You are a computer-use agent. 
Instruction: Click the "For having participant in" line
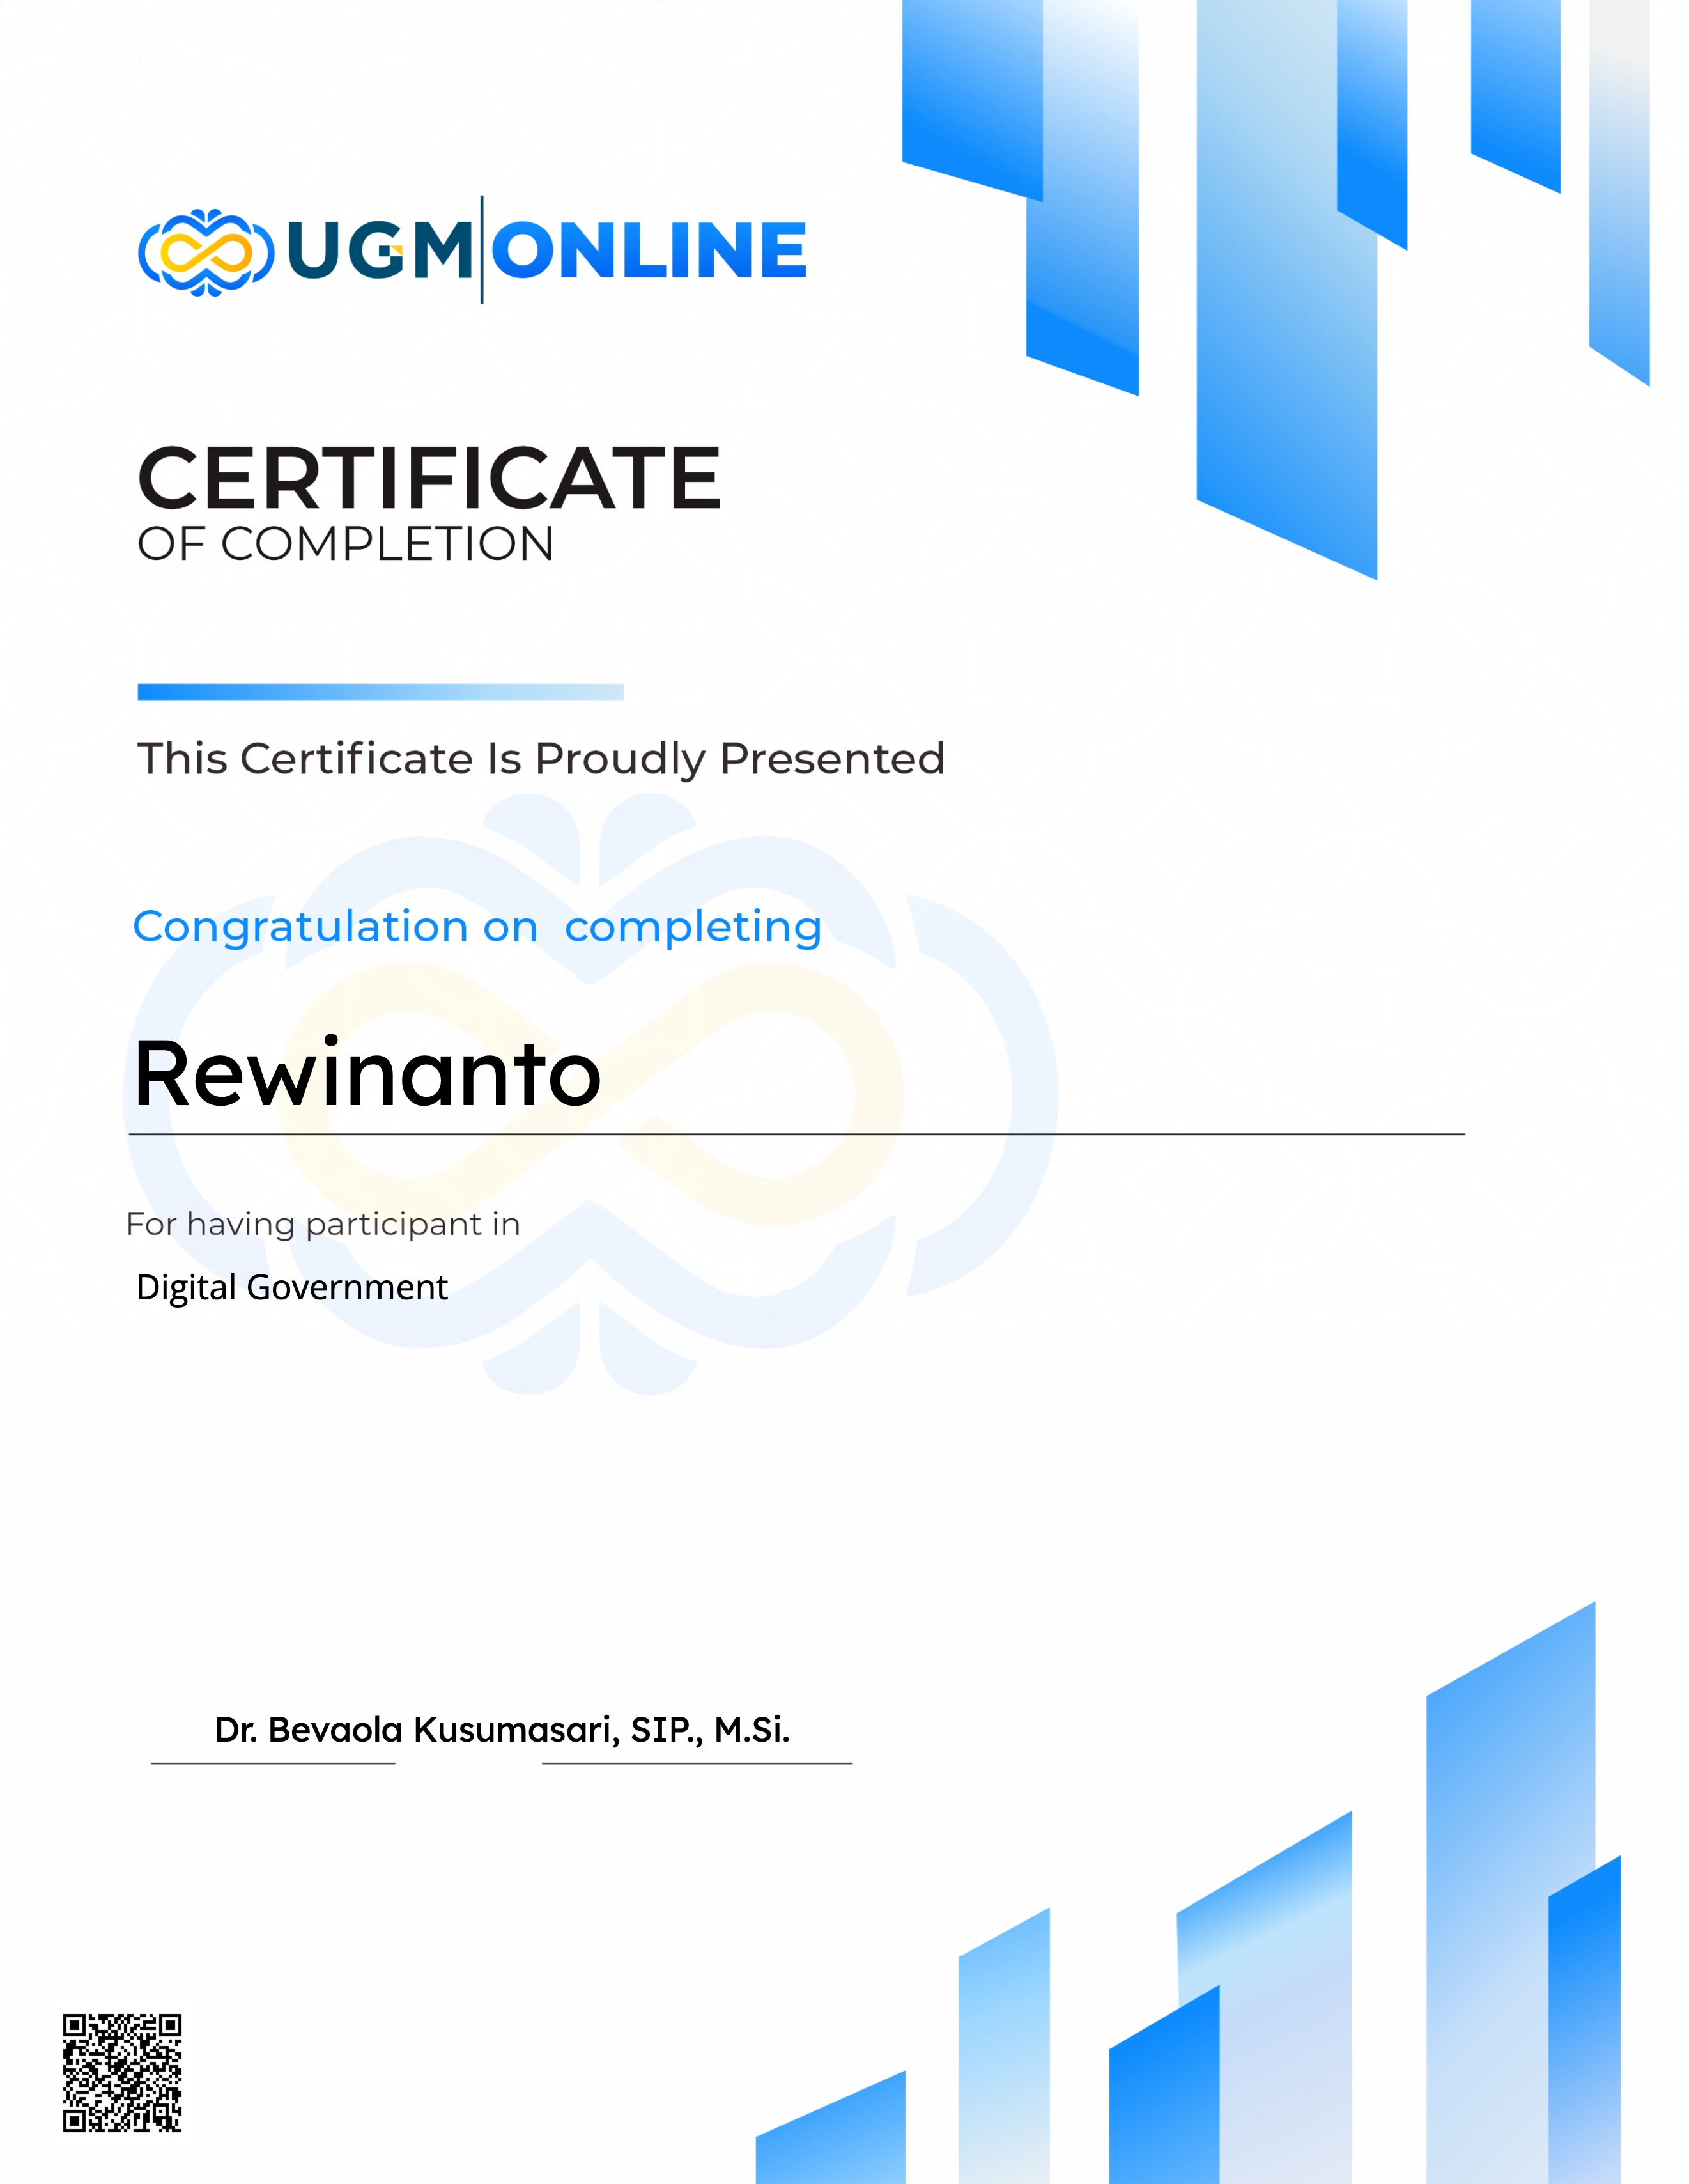coord(323,1225)
